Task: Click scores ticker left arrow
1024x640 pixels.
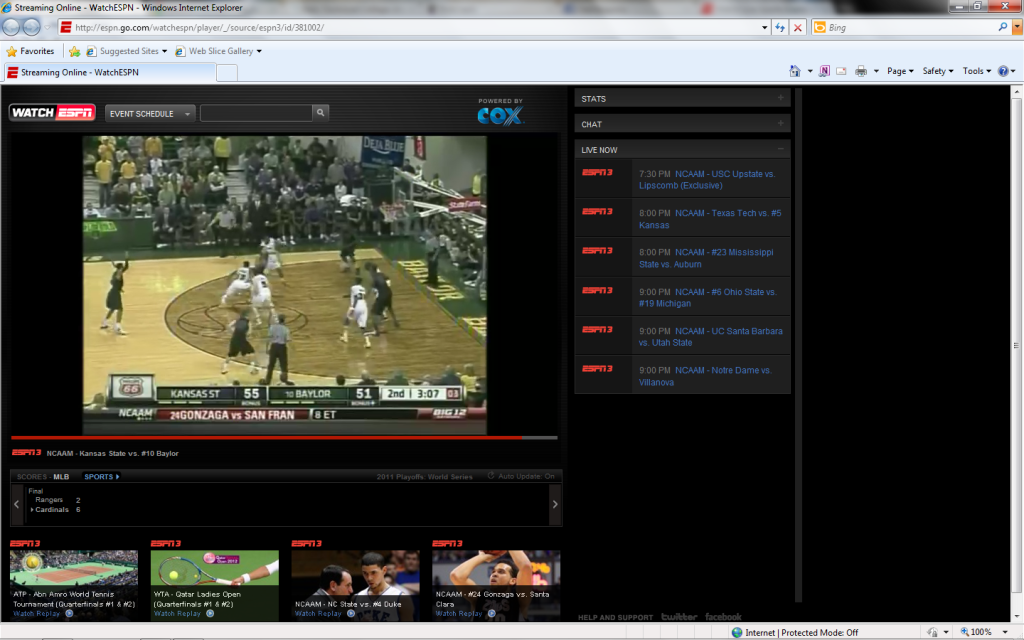Action: (17, 504)
